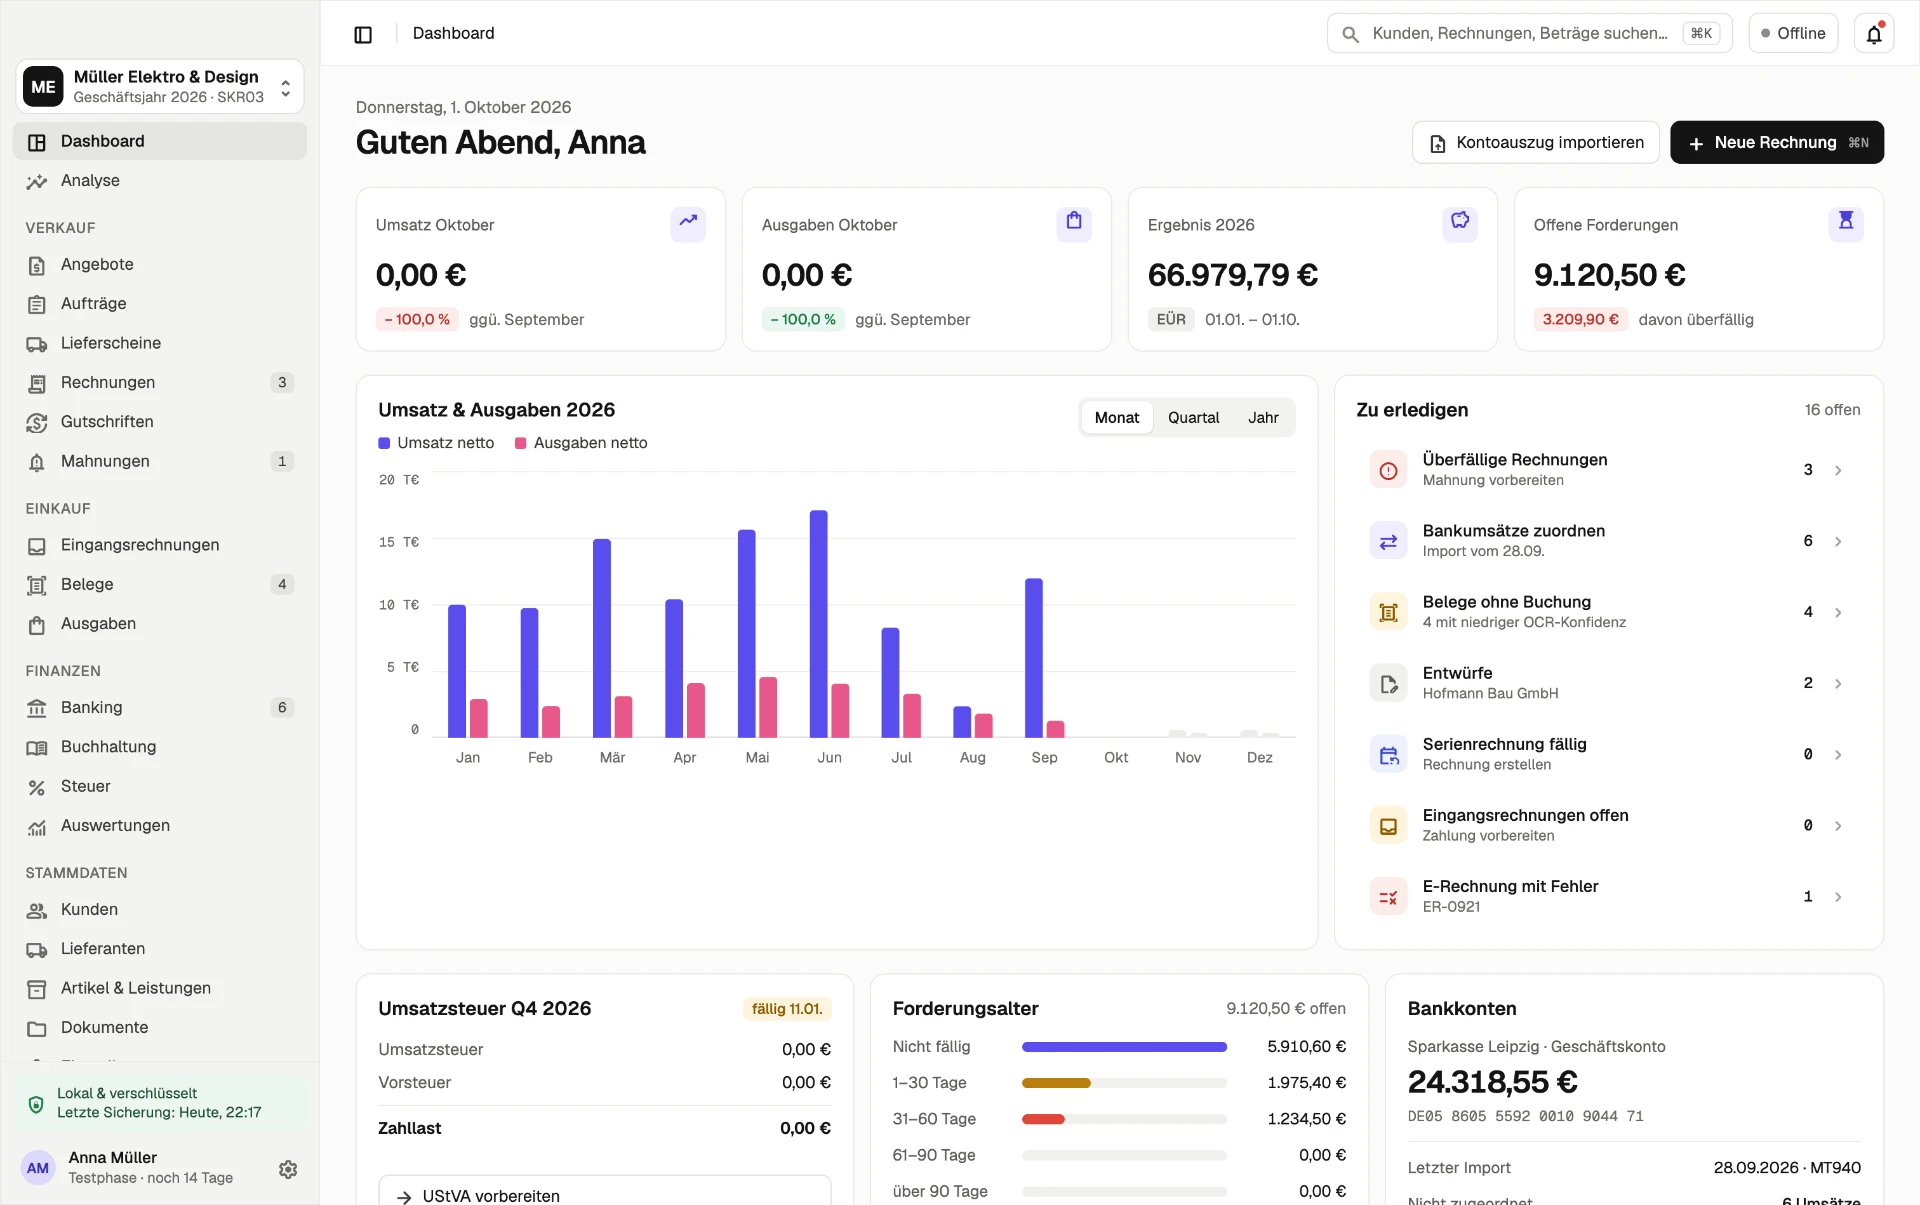This screenshot has width=1920, height=1205.
Task: Click the Umsatz Oktober trend icon
Action: 688,222
